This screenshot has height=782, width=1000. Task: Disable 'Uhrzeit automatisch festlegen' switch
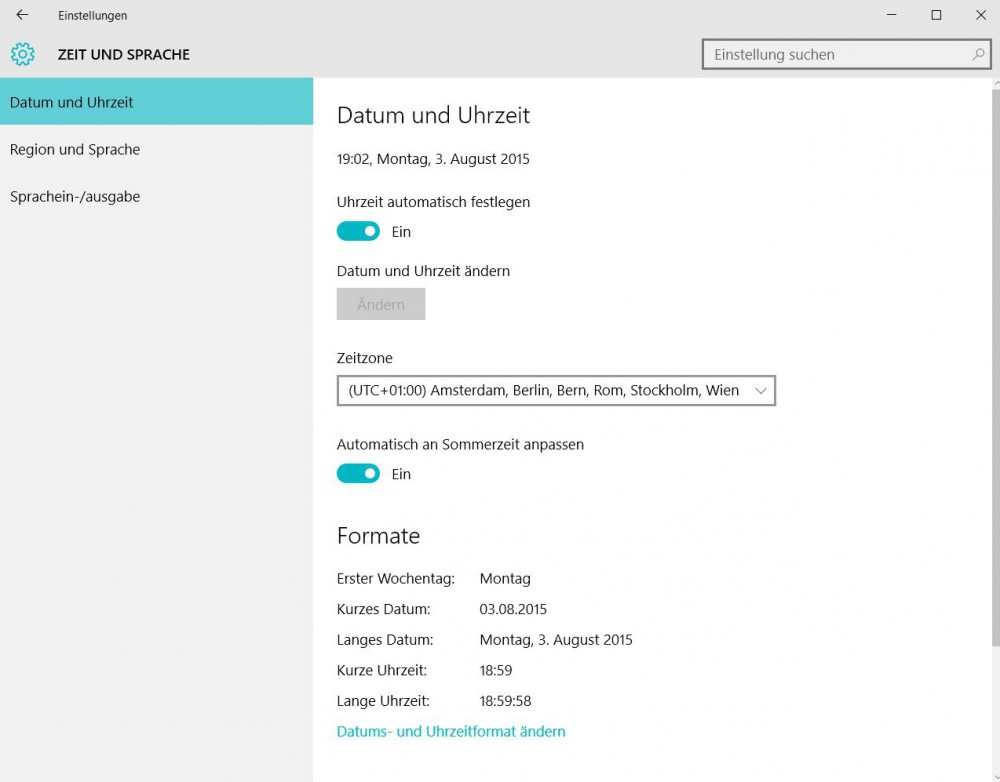(358, 232)
